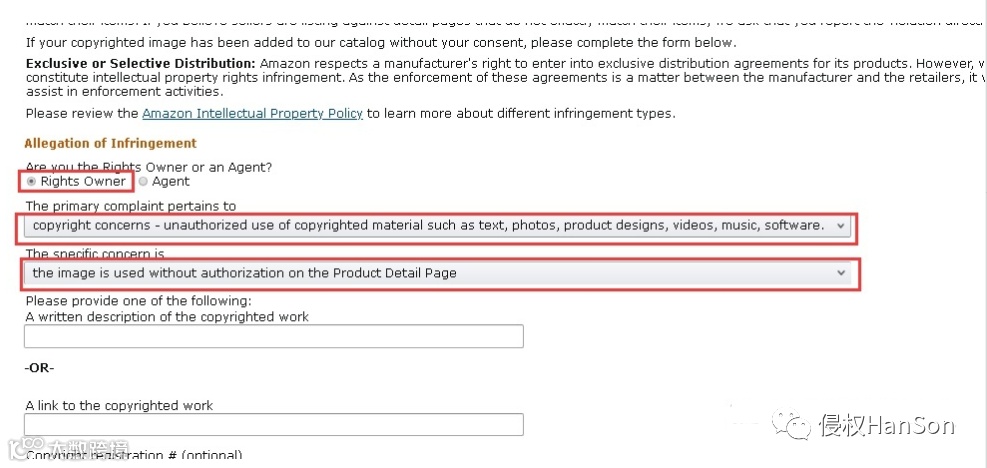Focus the link to copyrighted work field
The height and width of the screenshot is (468, 987).
click(x=274, y=425)
